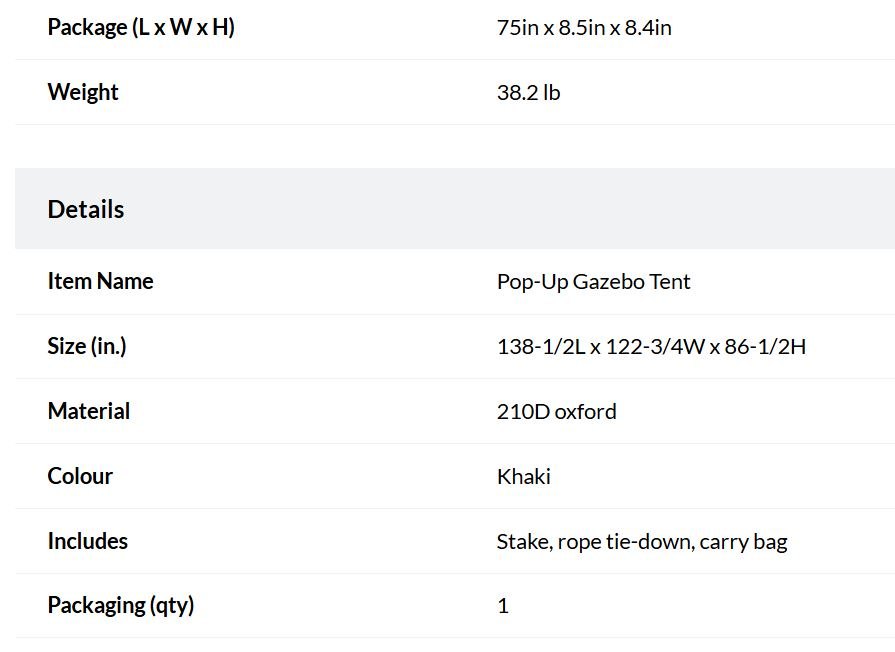Select the 38.2 lb weight value

pos(529,92)
